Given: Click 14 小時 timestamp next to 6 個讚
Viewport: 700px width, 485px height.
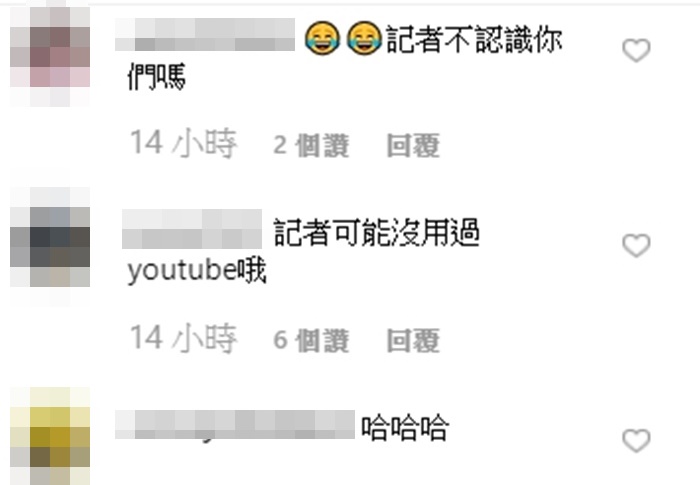Looking at the screenshot, I should (183, 338).
